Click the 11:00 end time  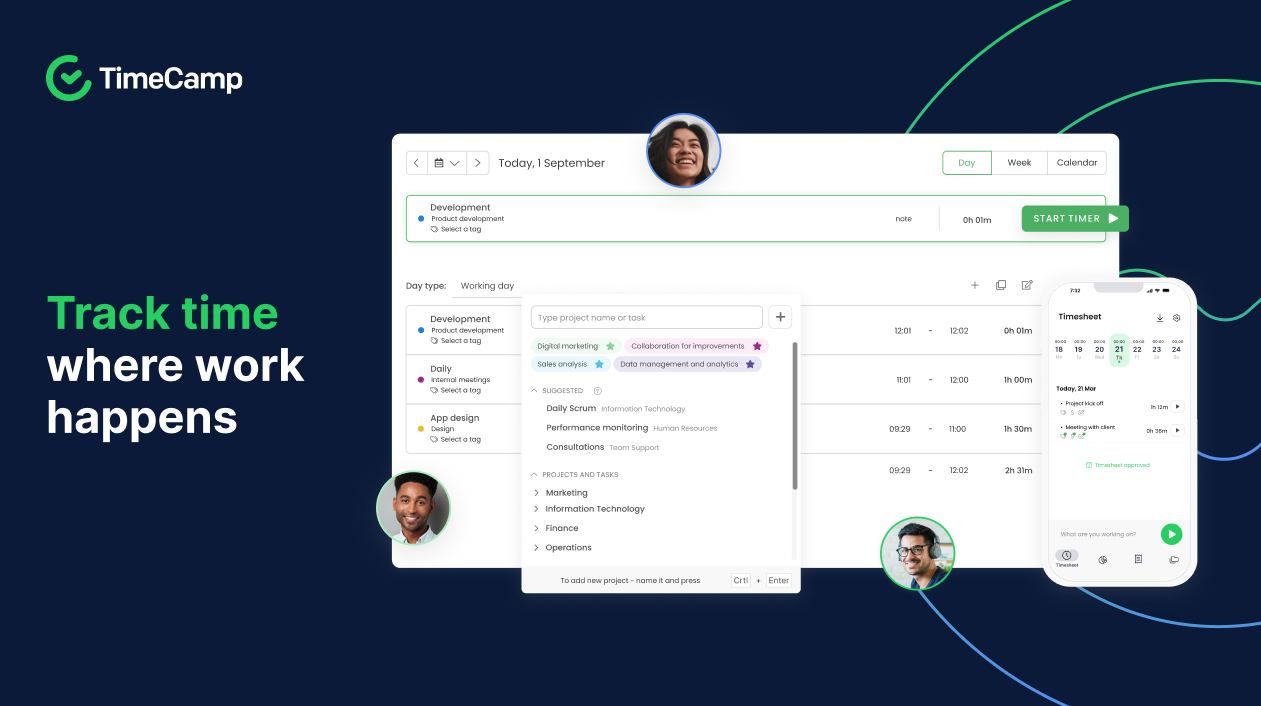pyautogui.click(x=958, y=429)
